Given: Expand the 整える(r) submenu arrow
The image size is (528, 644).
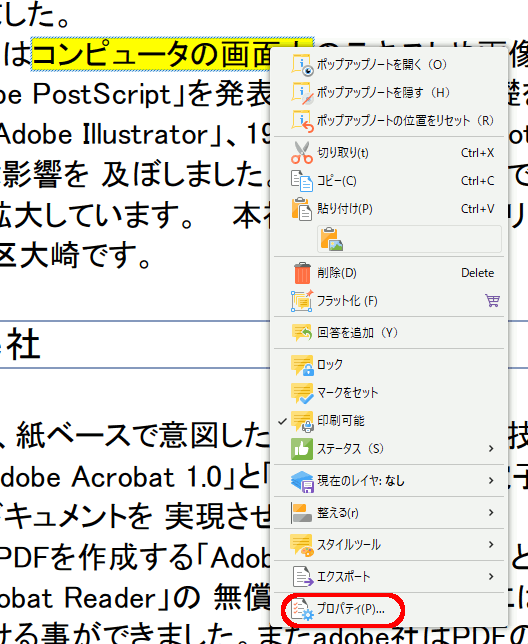Looking at the screenshot, I should coord(491,513).
